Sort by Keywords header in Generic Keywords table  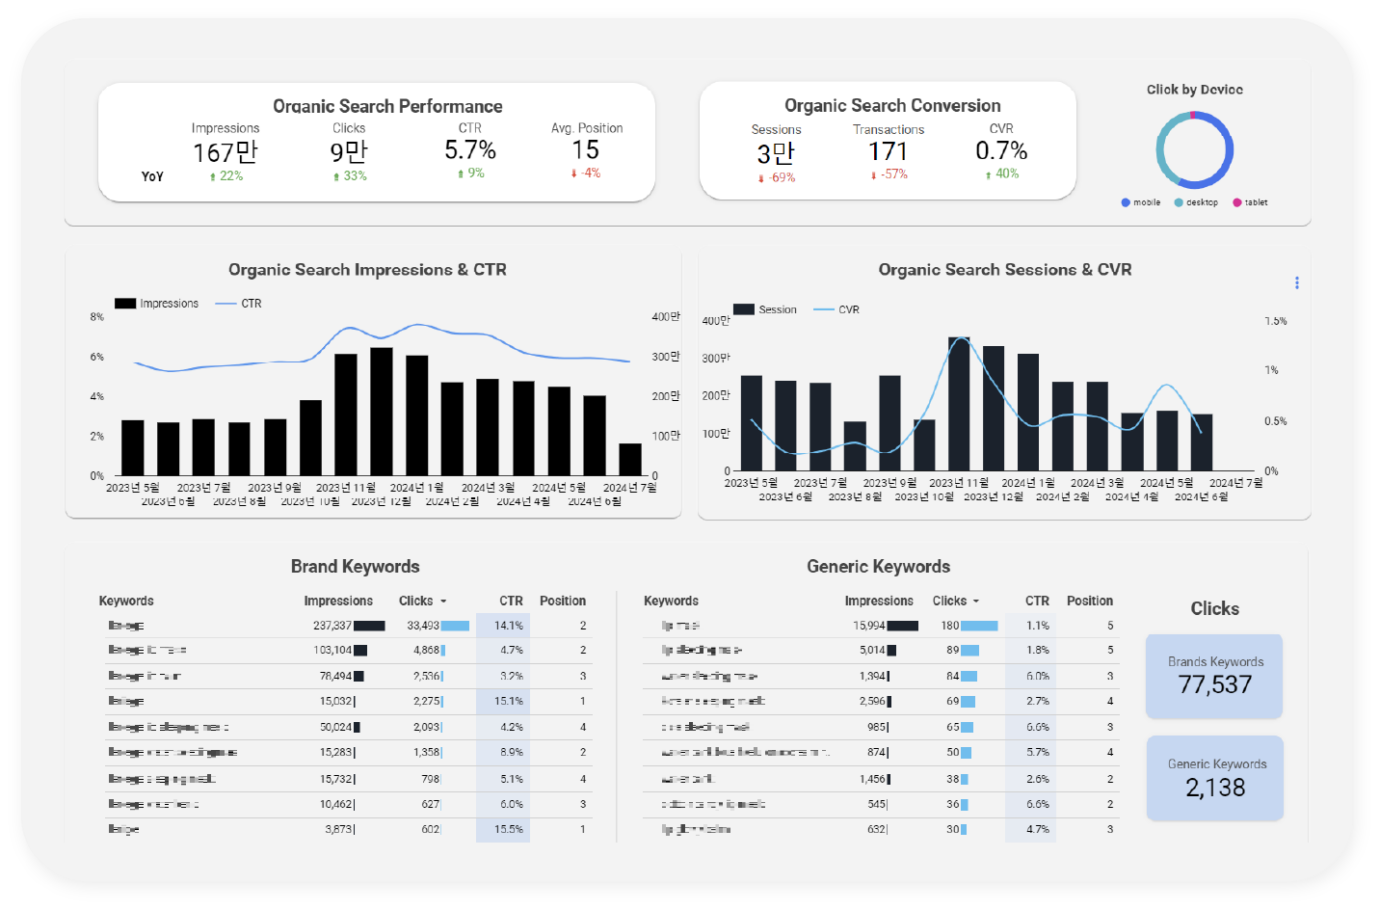(x=671, y=601)
